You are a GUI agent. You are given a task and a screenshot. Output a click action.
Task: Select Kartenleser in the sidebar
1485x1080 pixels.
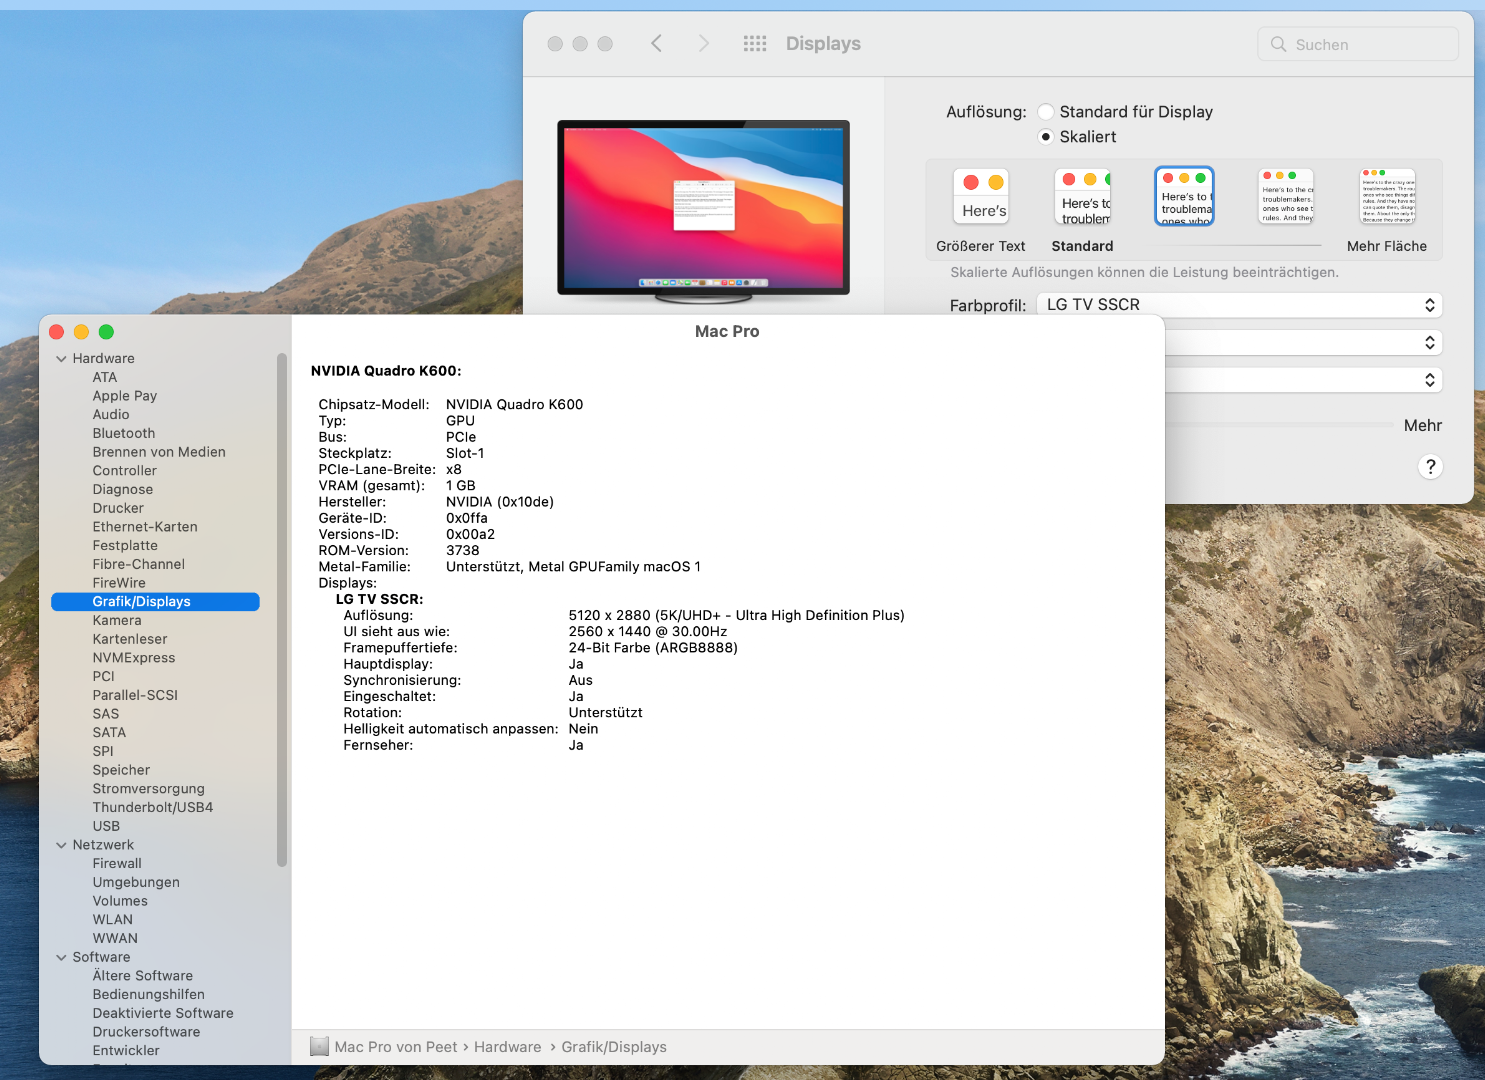point(130,639)
